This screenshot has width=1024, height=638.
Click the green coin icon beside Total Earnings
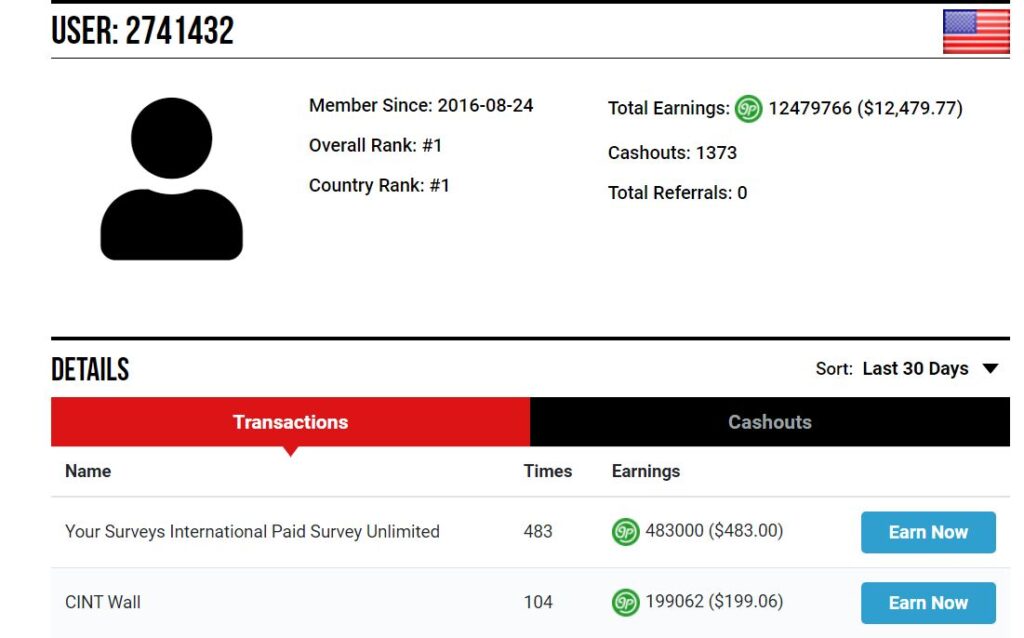pyautogui.click(x=748, y=109)
